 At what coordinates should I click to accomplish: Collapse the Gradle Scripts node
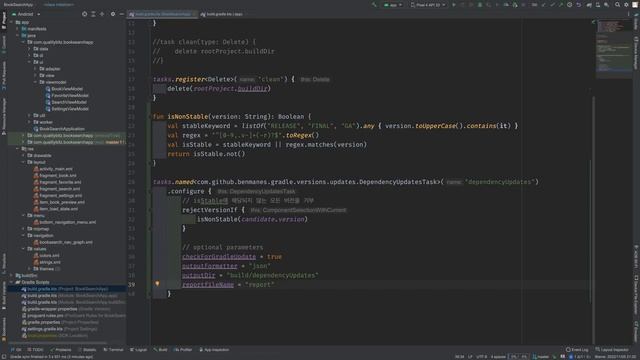click(x=11, y=282)
